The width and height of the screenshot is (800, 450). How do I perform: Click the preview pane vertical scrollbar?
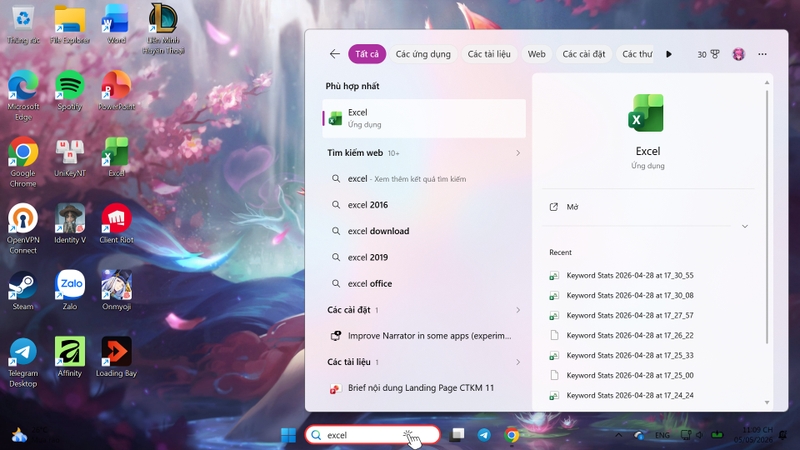[767, 217]
